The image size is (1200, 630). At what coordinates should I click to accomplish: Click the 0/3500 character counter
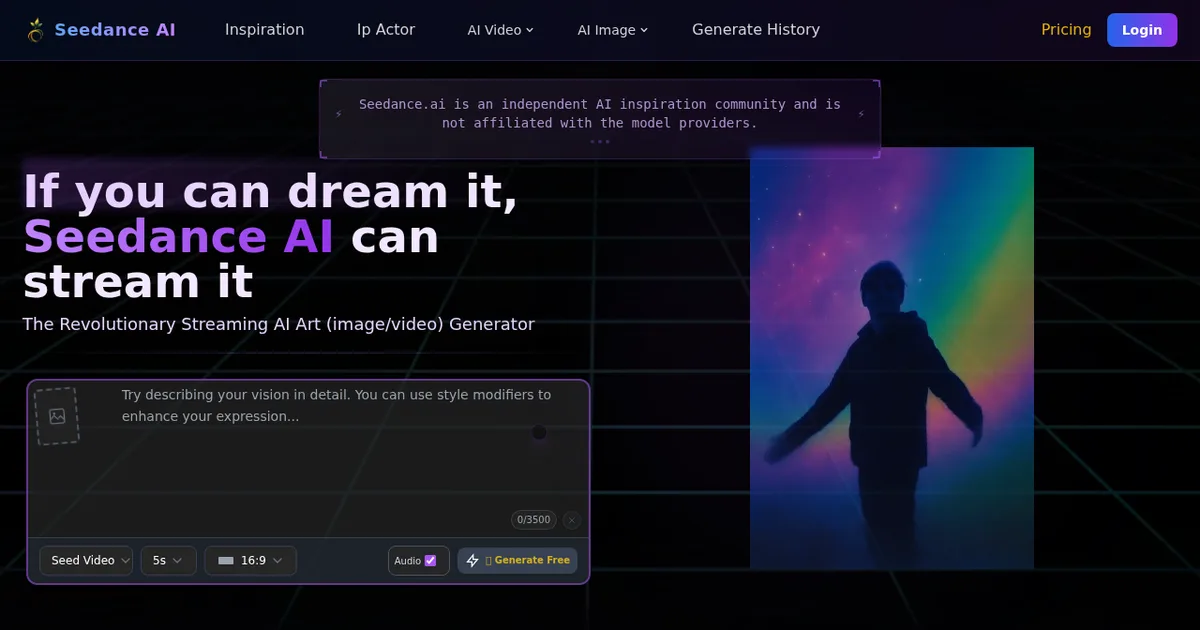click(533, 520)
